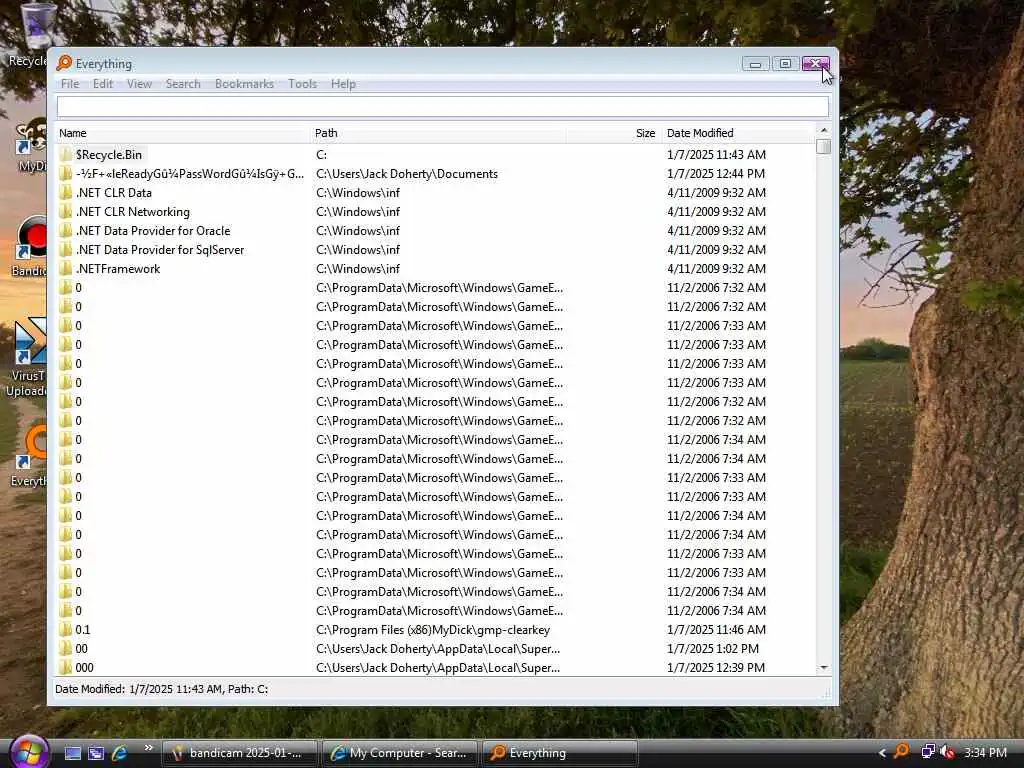Select the Bandicam desktop shortcut

29,247
